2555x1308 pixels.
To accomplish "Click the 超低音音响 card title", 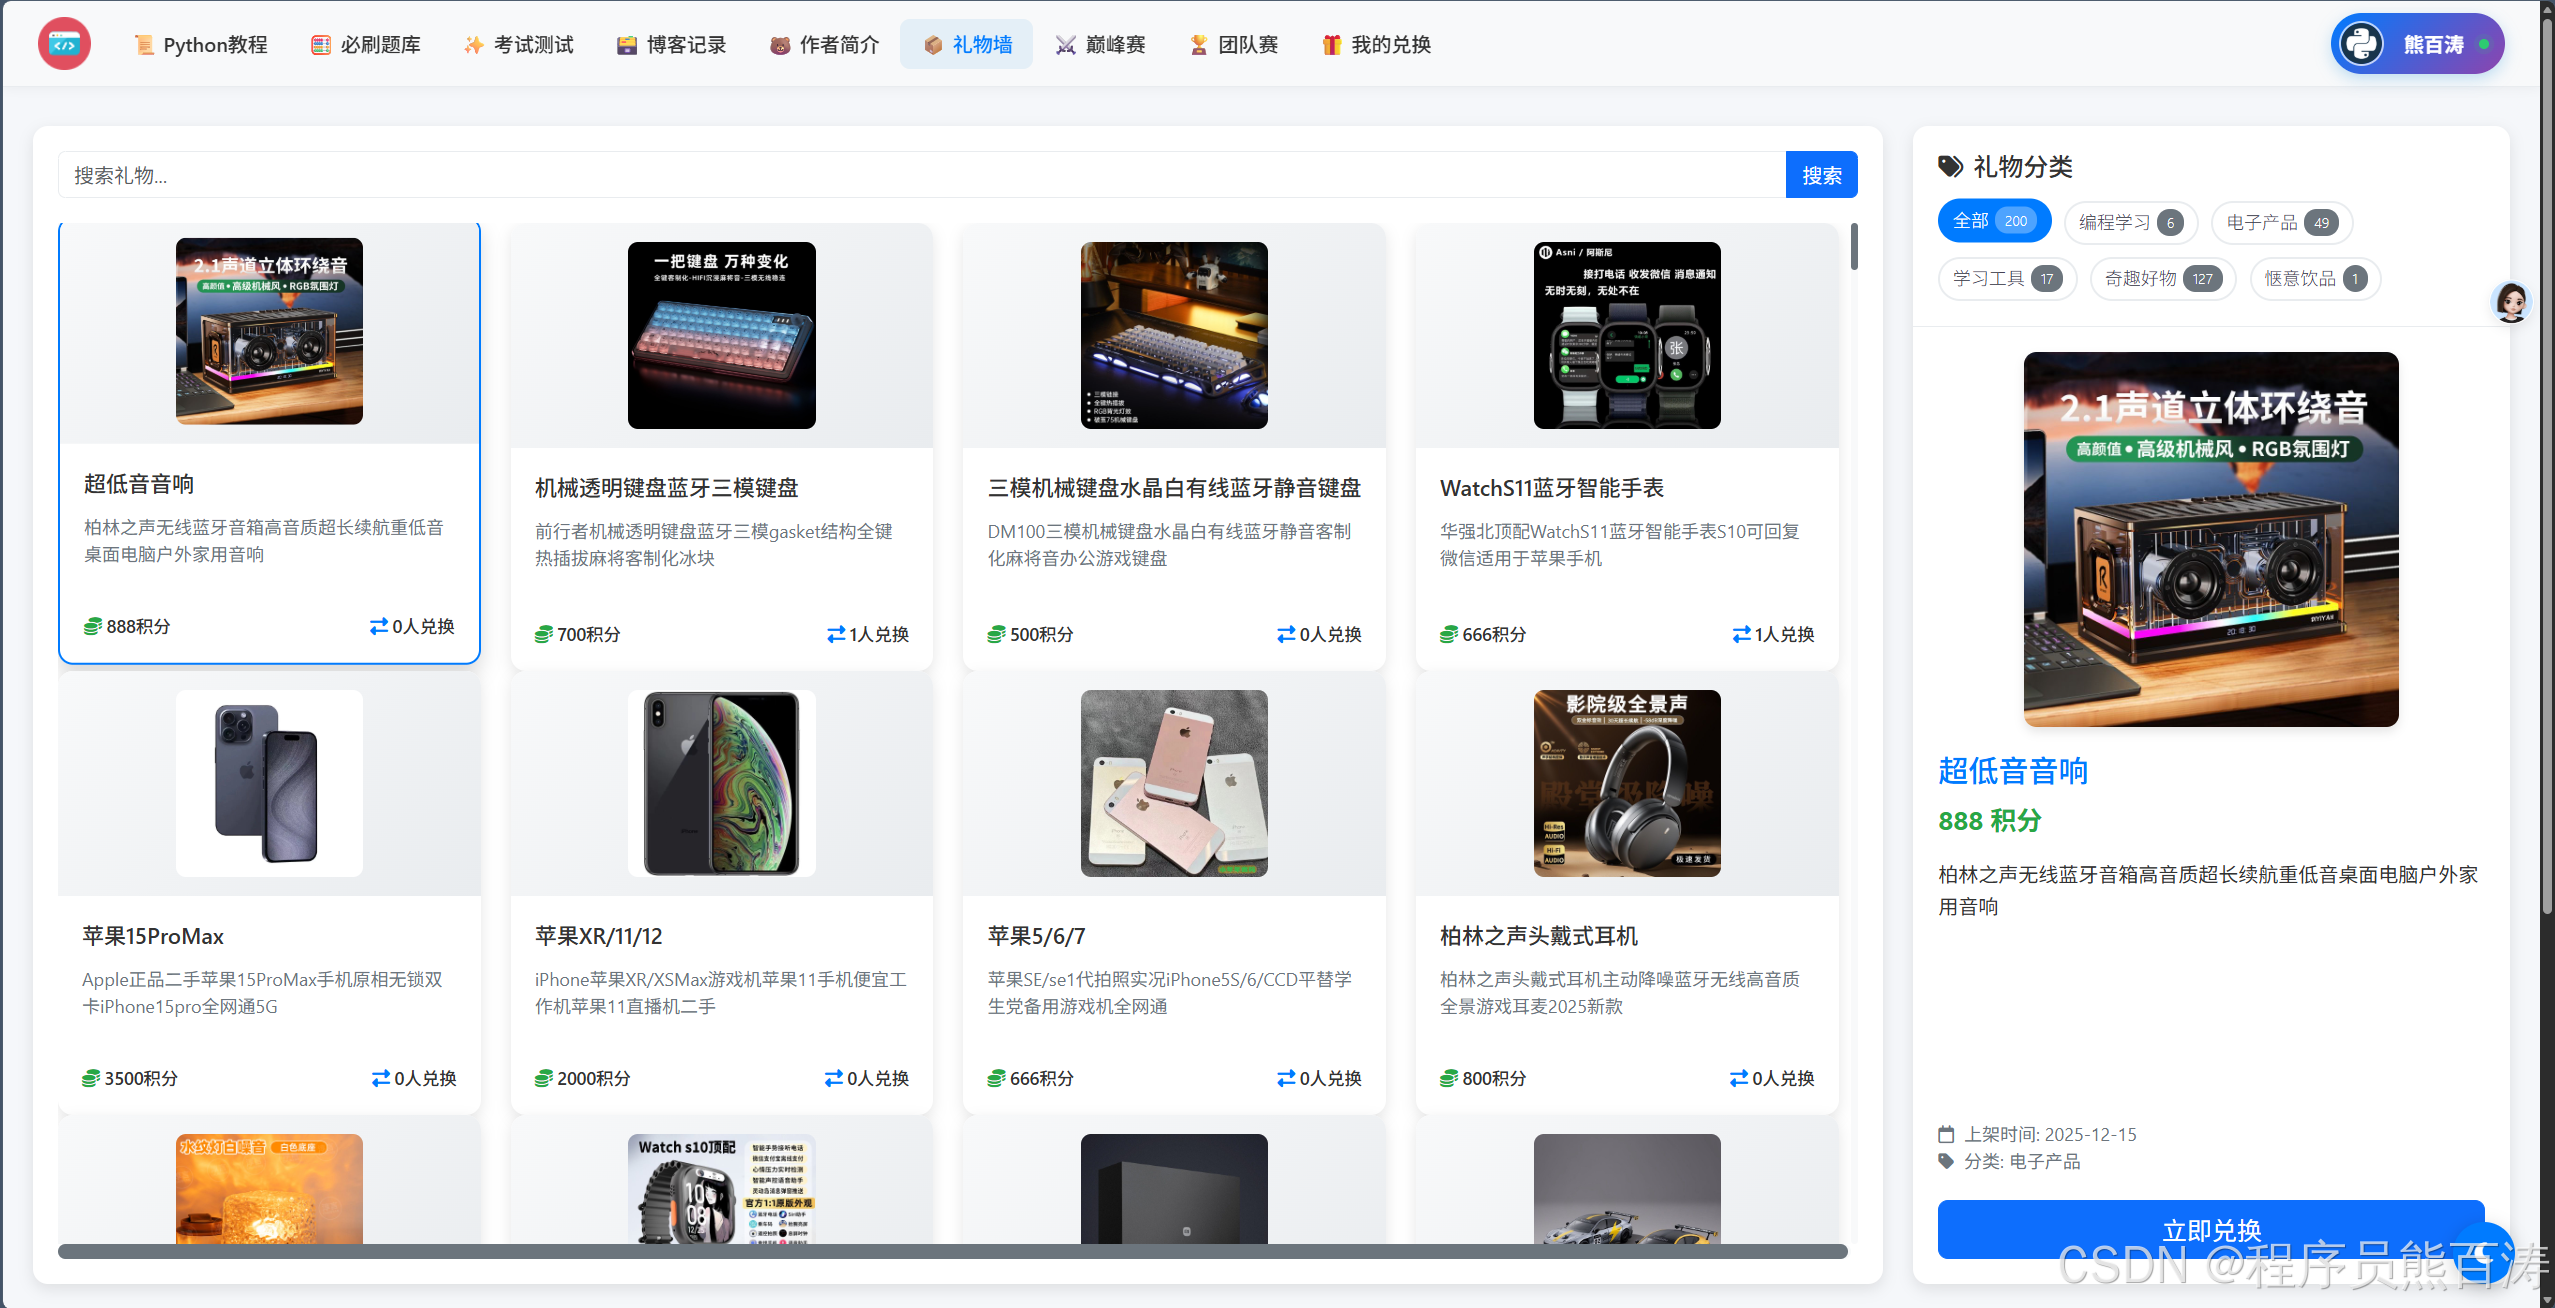I will pyautogui.click(x=139, y=484).
